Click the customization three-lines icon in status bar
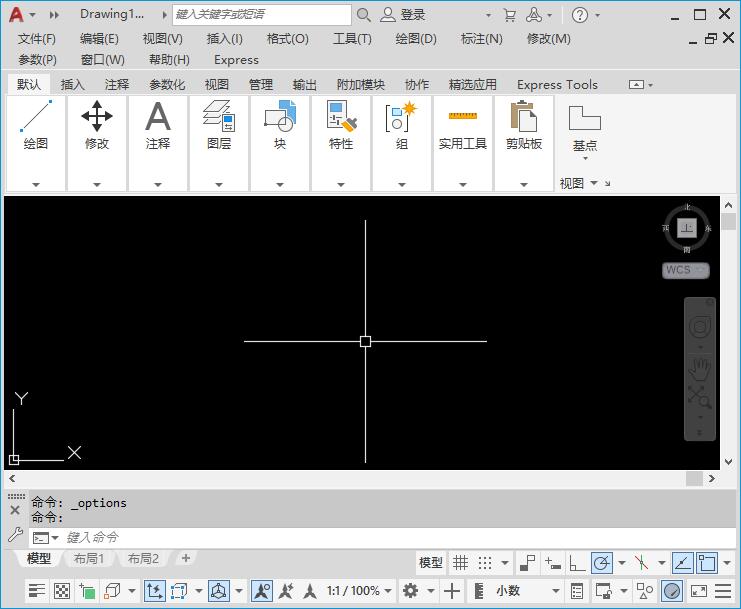Screen dimensions: 741x609 click(723, 591)
